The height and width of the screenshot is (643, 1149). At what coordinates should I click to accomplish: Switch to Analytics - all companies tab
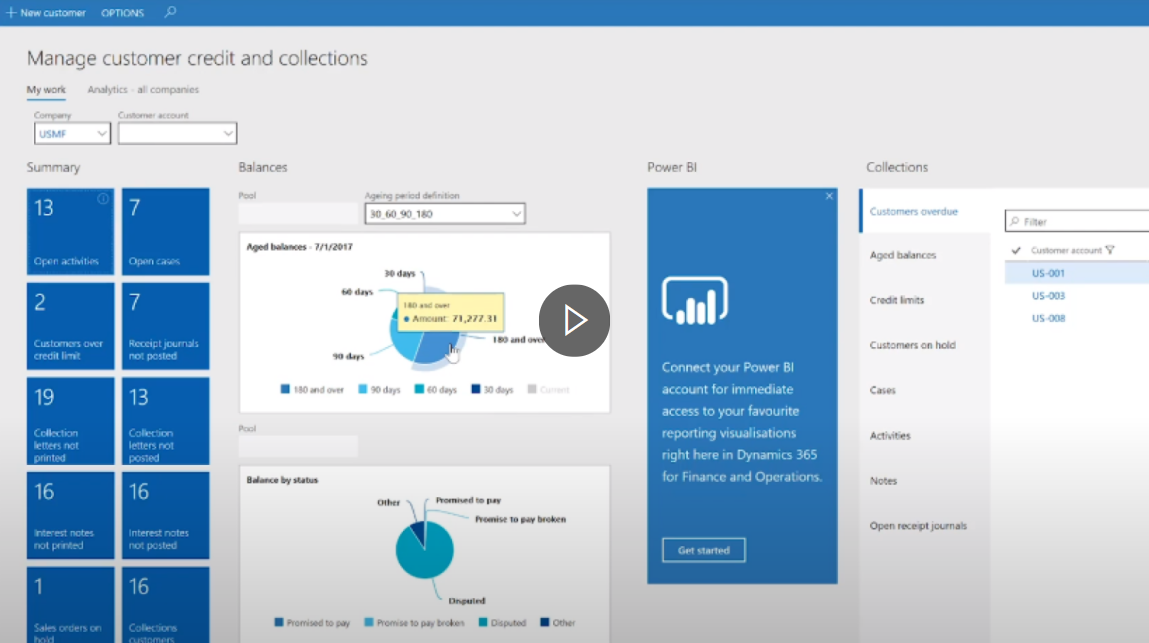coord(143,89)
